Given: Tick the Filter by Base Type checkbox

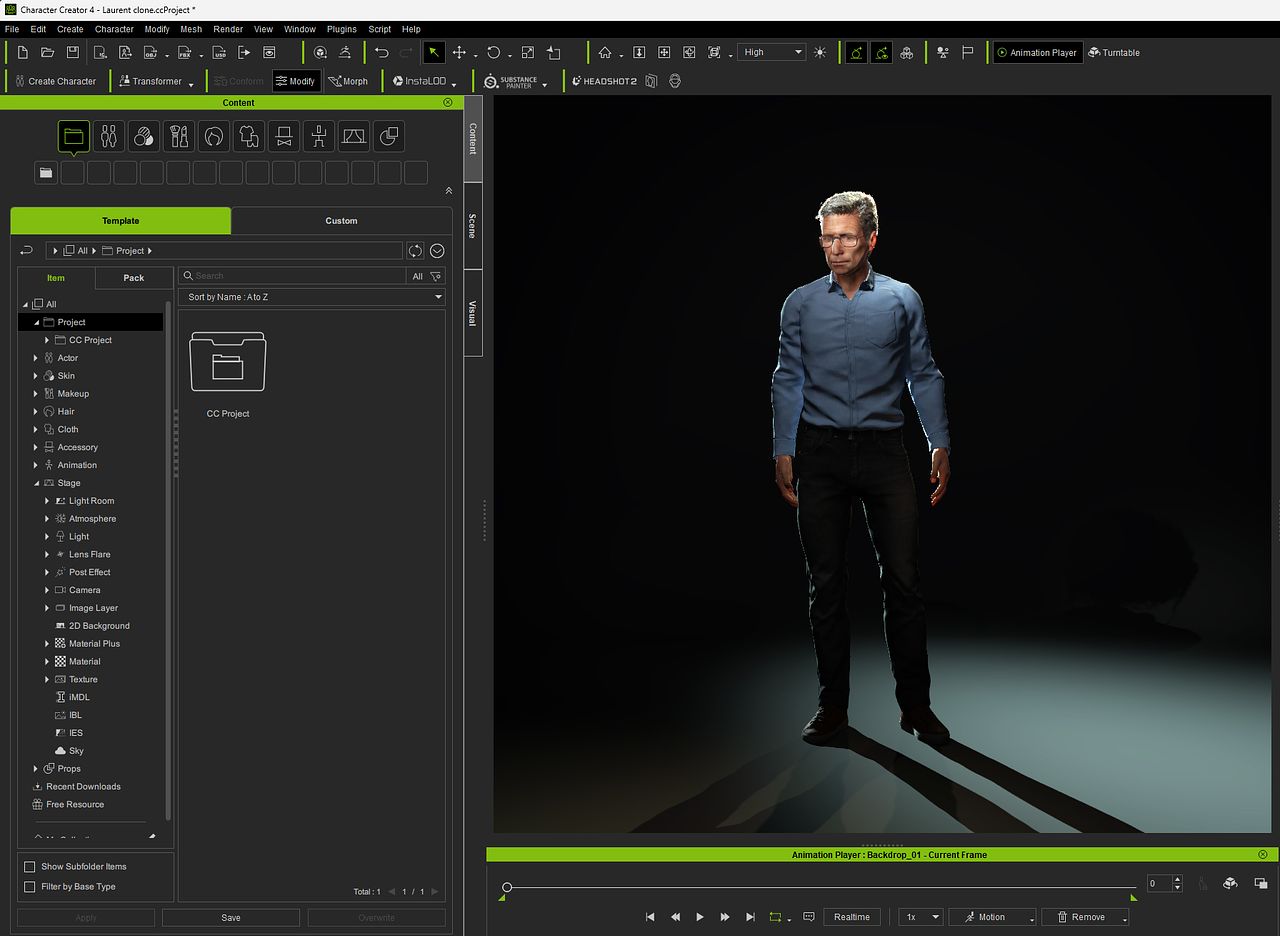Looking at the screenshot, I should tap(29, 887).
